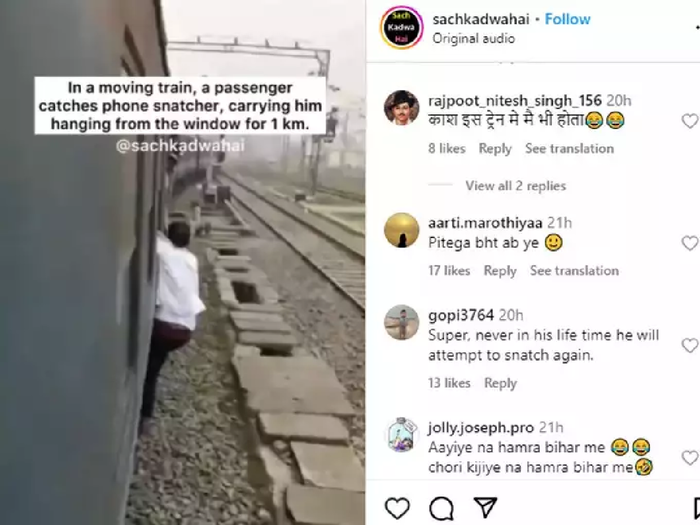Open rajpoot_nitesh_singh_156 avatar

click(401, 108)
